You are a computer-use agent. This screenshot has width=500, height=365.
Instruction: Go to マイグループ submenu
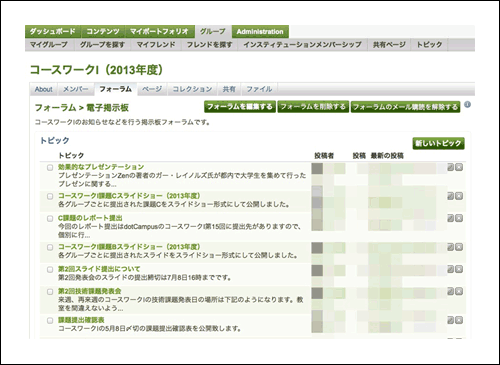[x=49, y=45]
